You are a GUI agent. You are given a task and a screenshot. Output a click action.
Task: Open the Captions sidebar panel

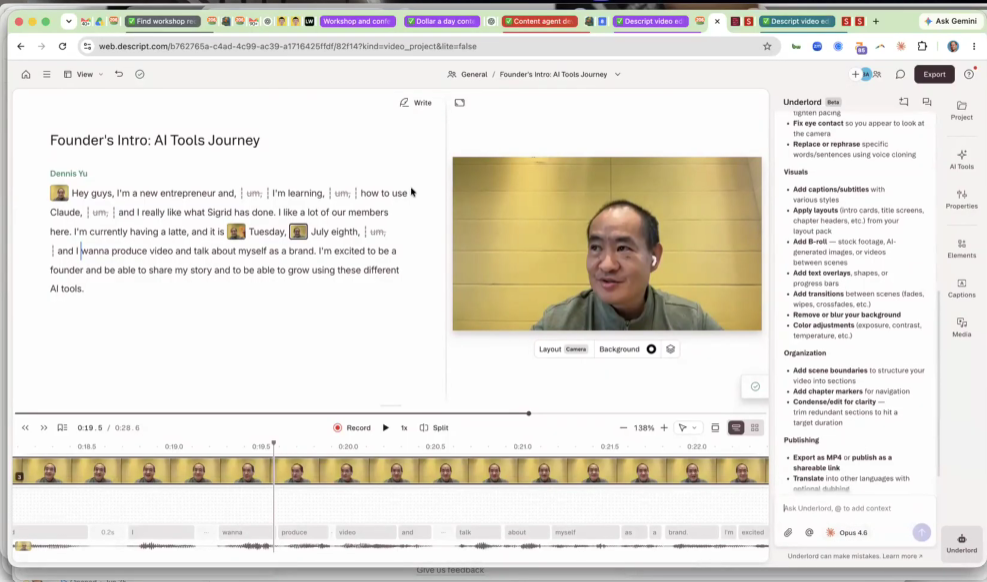(961, 288)
